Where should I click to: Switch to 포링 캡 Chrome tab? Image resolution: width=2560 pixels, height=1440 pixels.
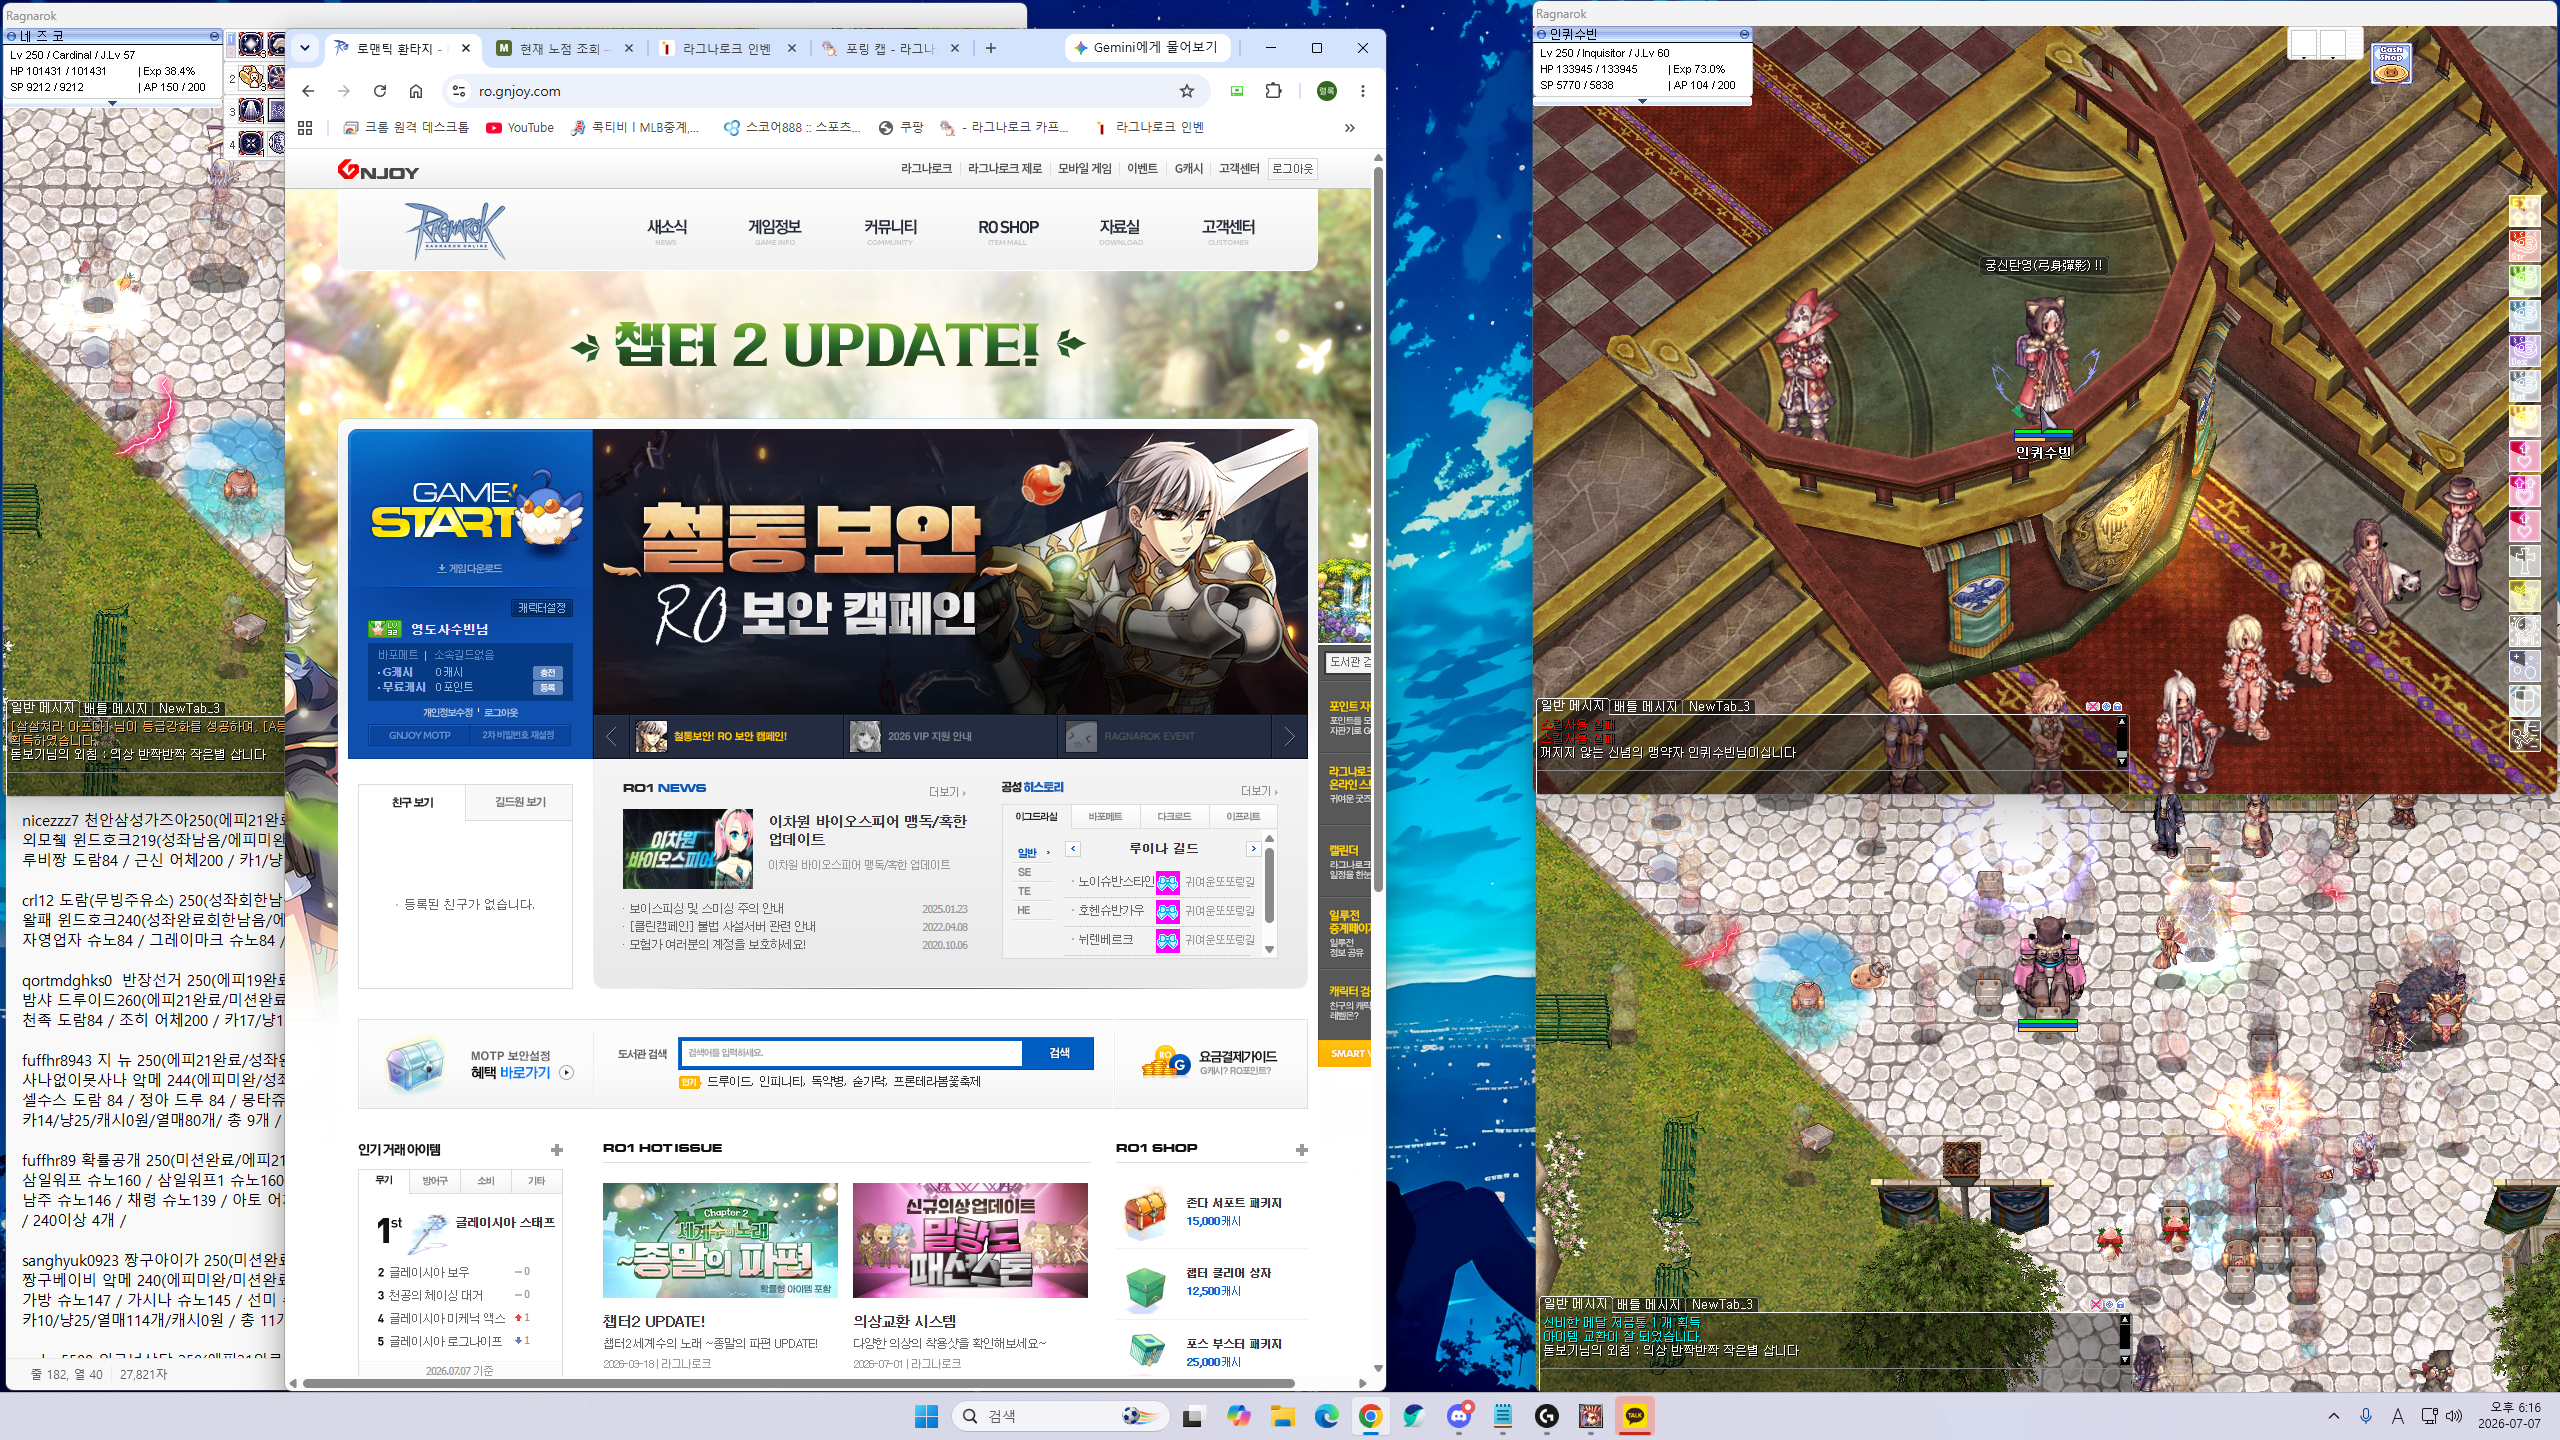coord(890,48)
